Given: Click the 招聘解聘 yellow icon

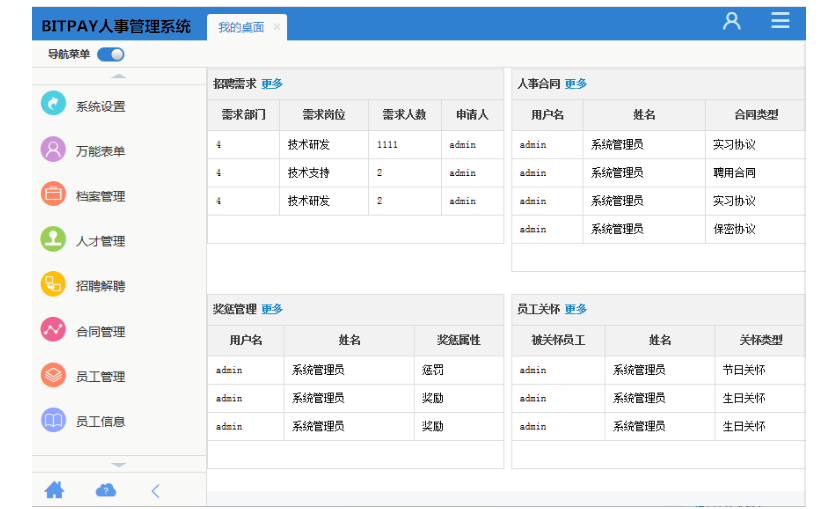Looking at the screenshot, I should 53,284.
